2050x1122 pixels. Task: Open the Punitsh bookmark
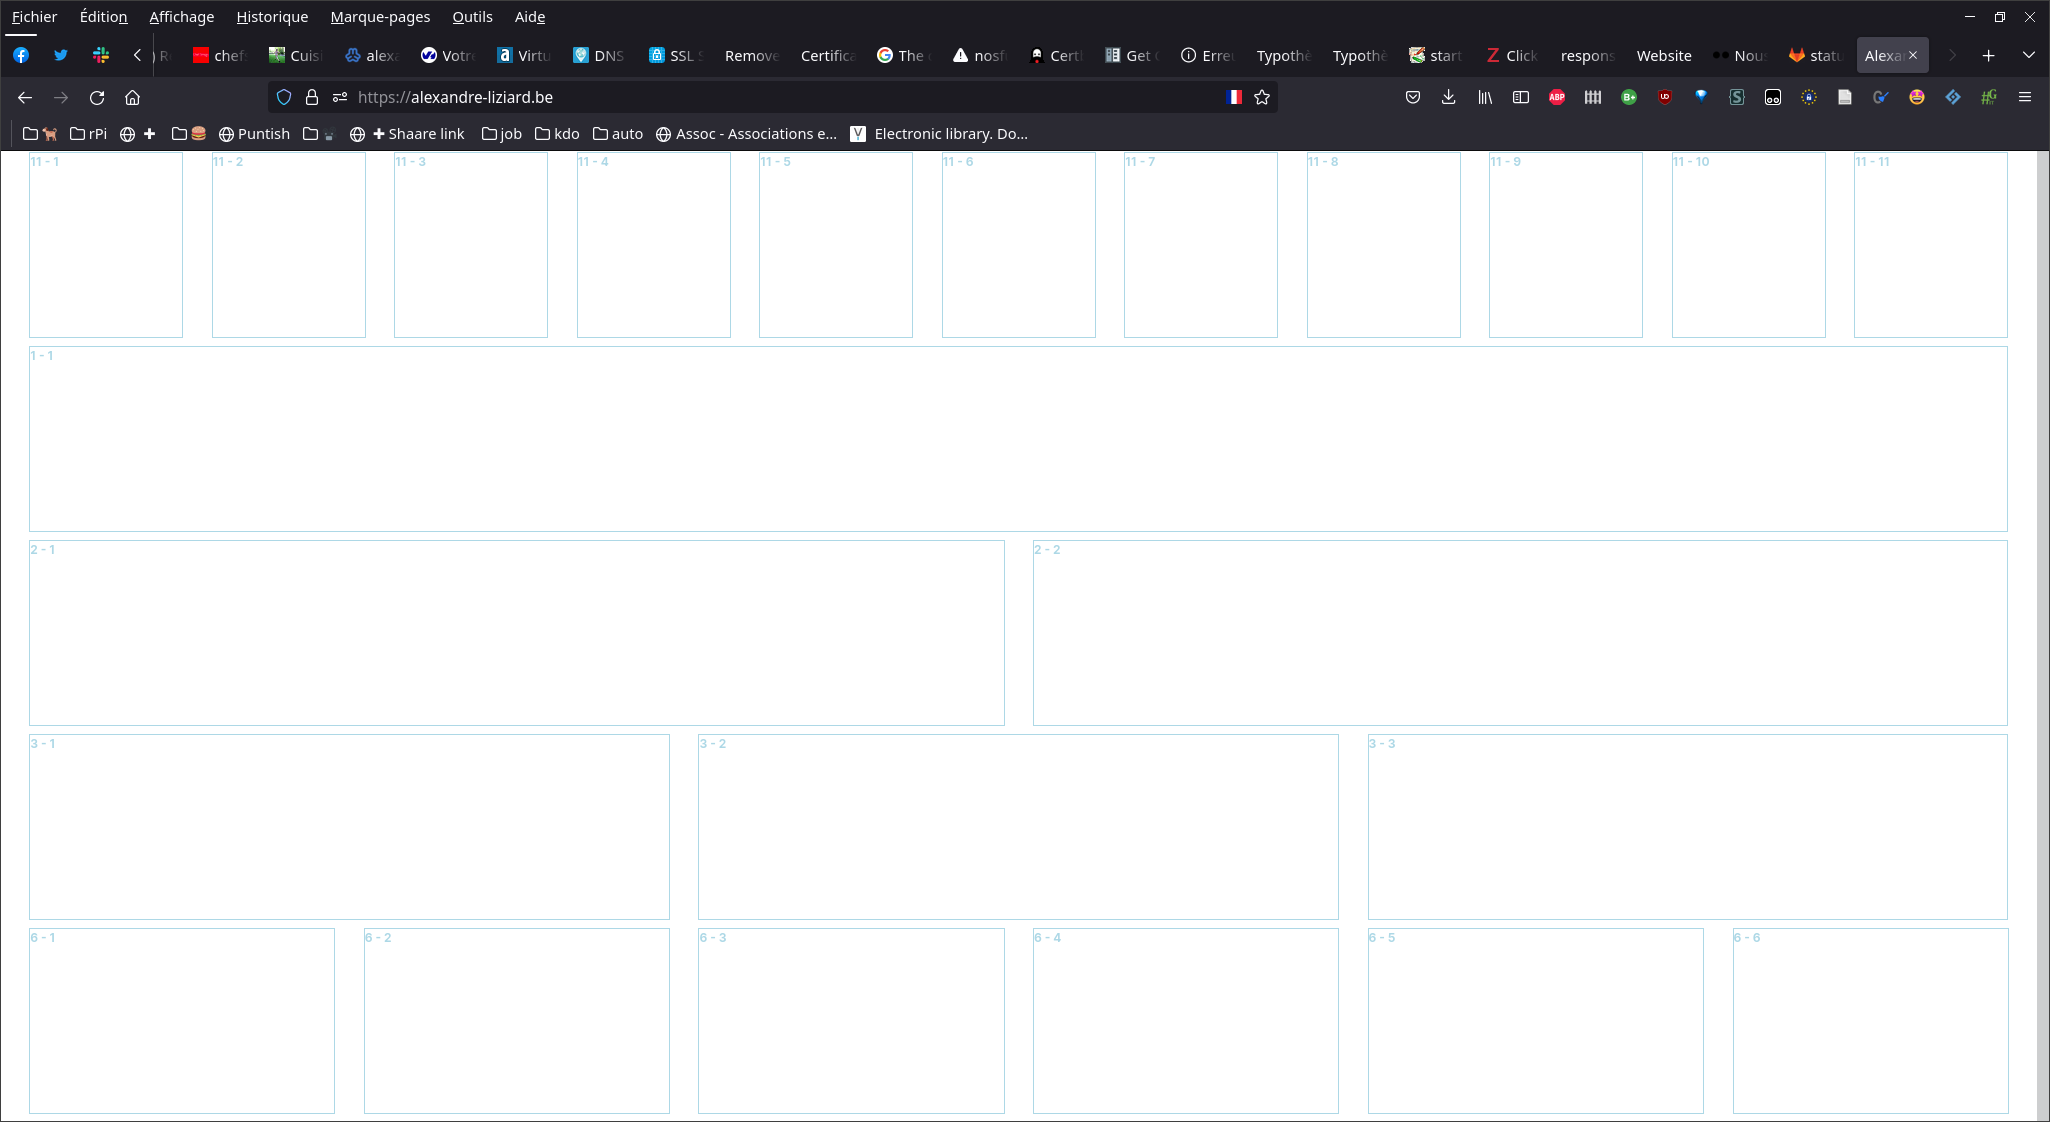tap(254, 134)
